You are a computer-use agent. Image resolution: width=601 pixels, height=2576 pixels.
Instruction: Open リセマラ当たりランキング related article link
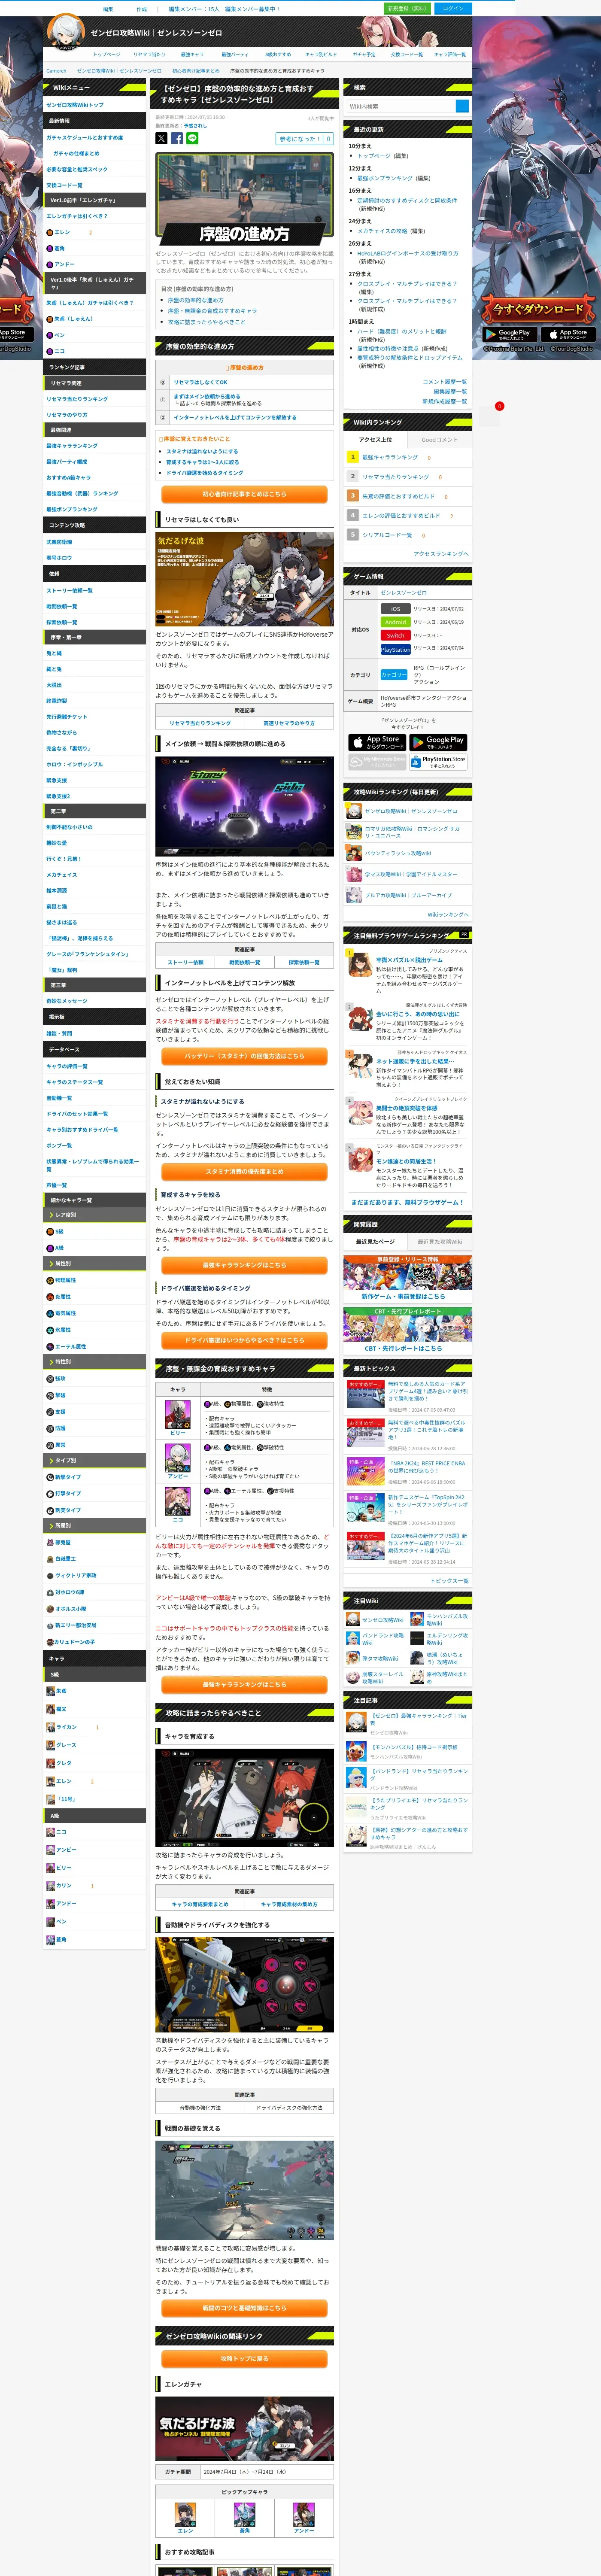click(x=200, y=723)
